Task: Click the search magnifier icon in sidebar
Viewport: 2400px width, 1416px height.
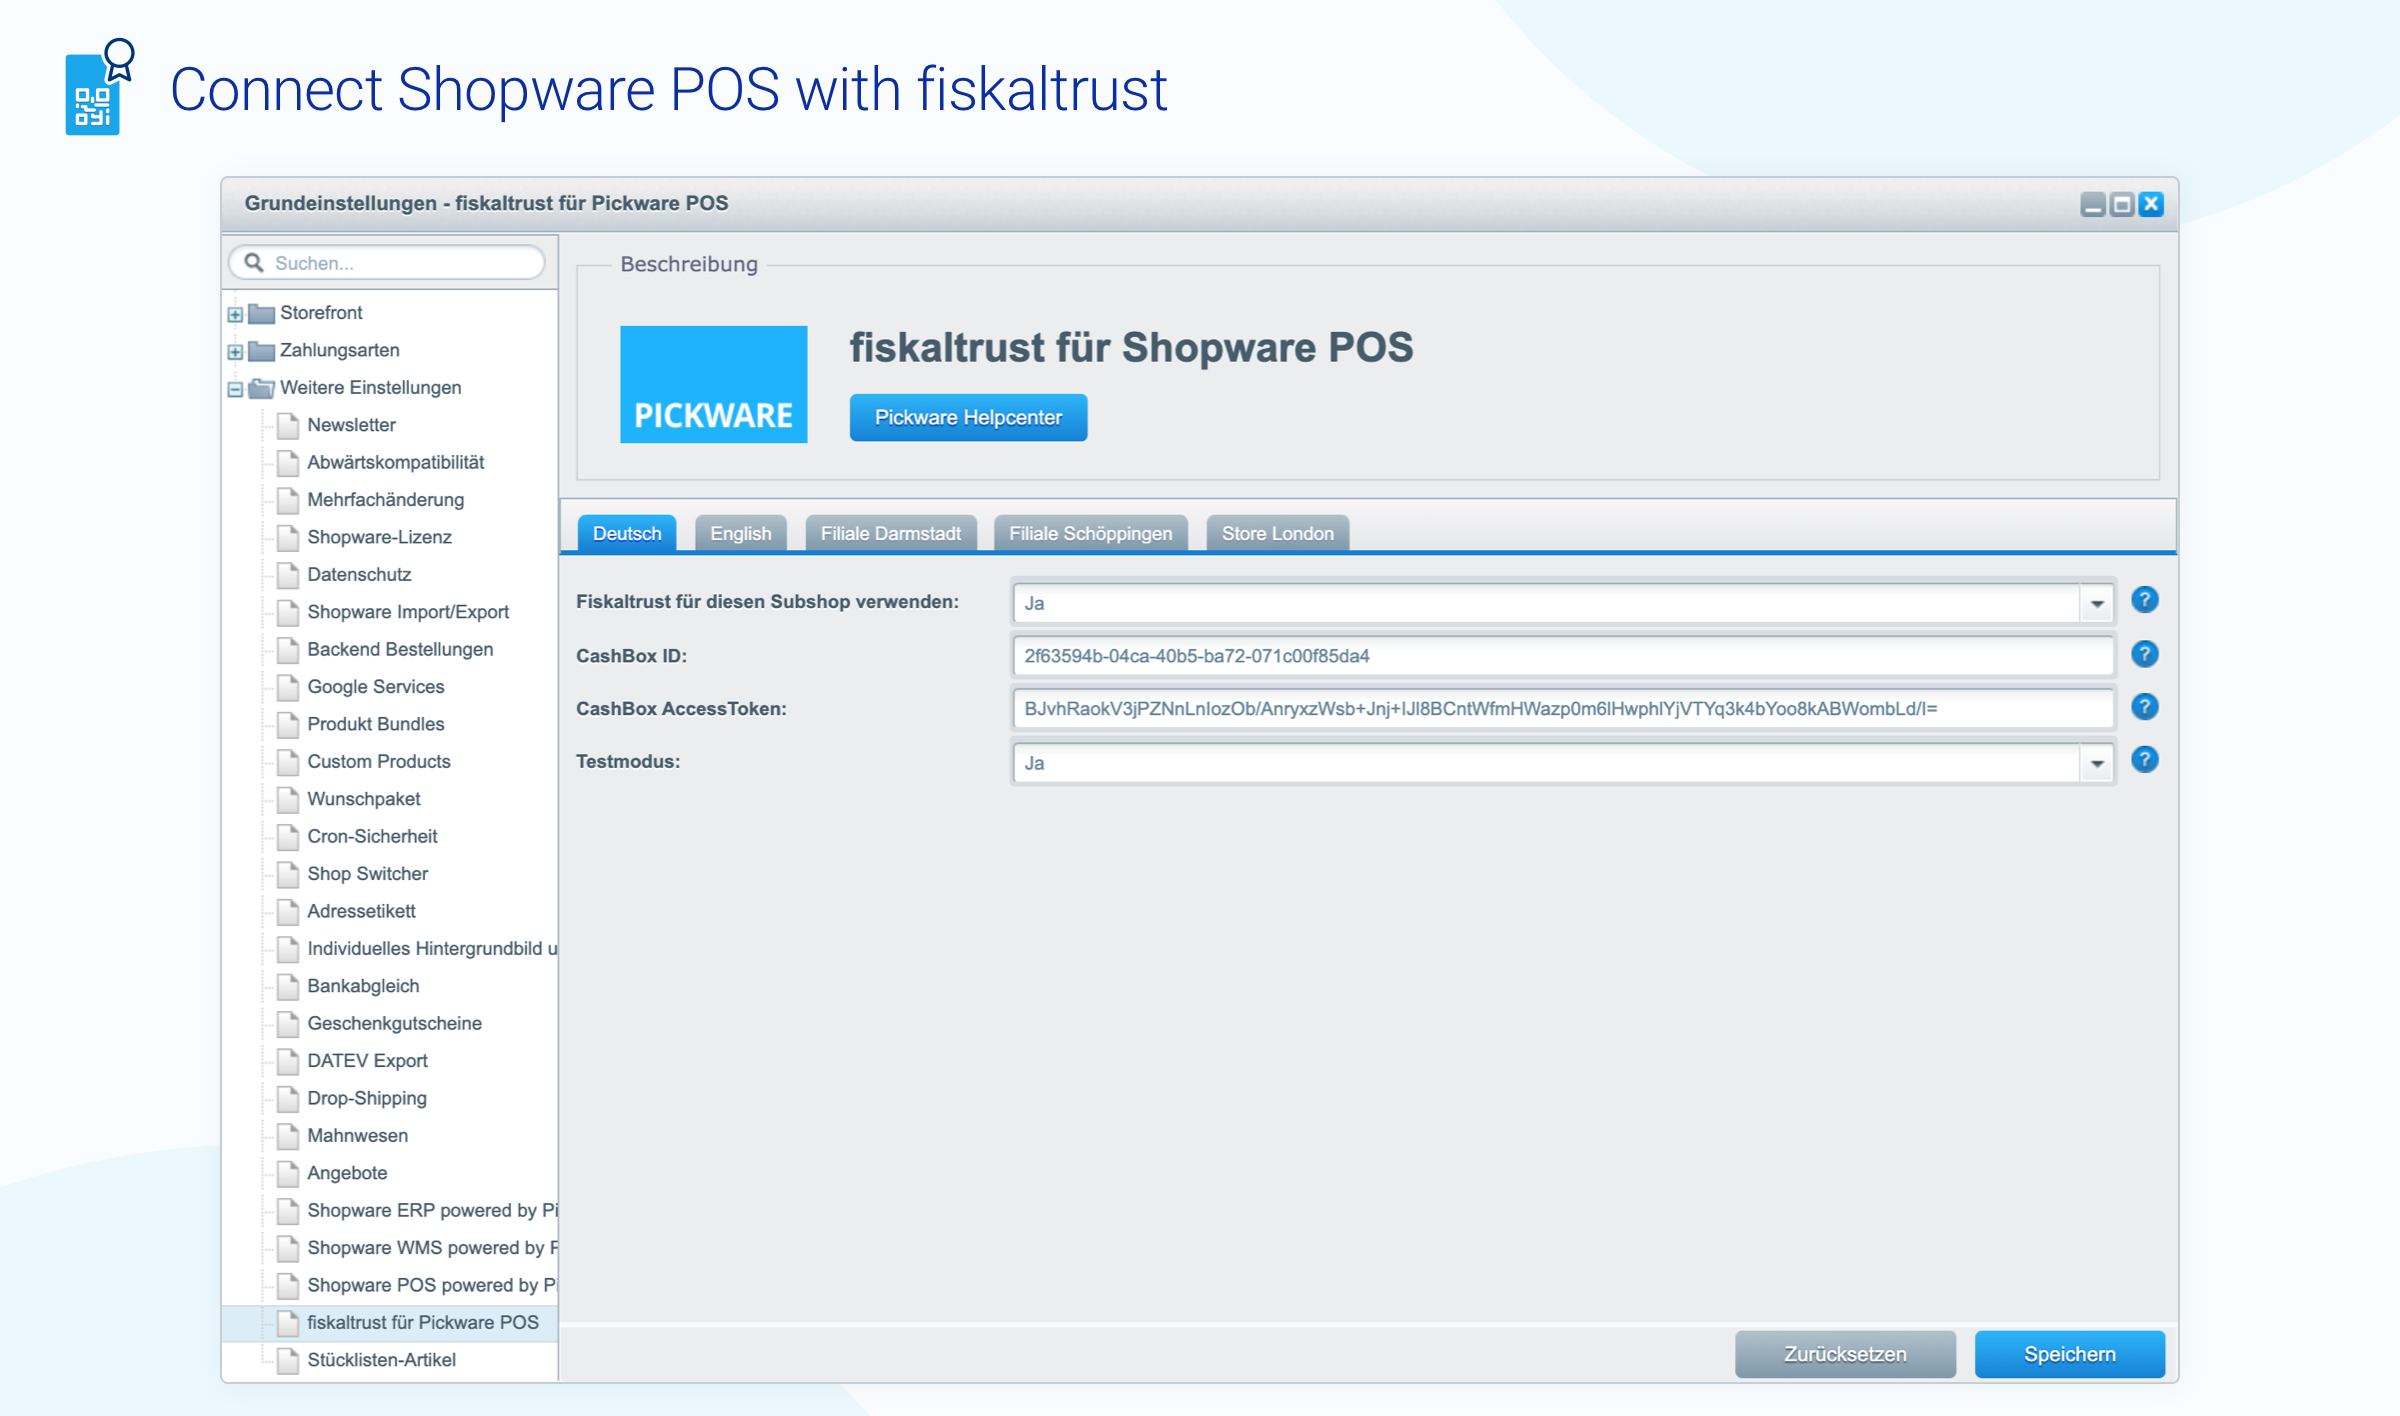Action: pos(254,262)
